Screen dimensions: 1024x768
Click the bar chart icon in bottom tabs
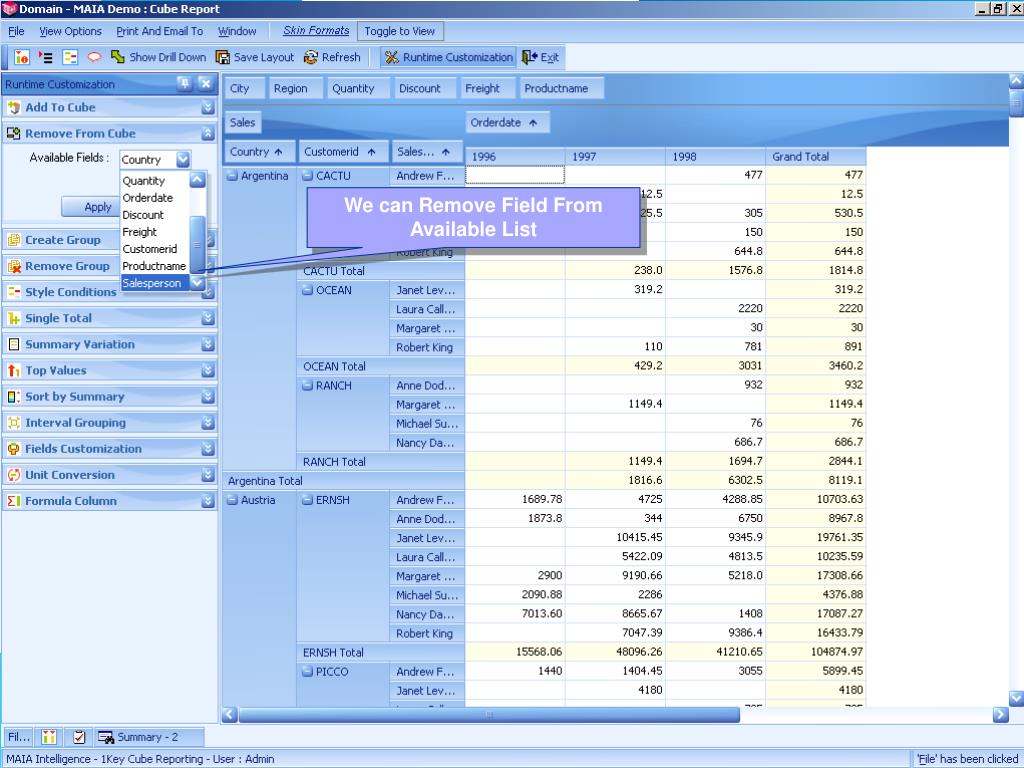(49, 737)
